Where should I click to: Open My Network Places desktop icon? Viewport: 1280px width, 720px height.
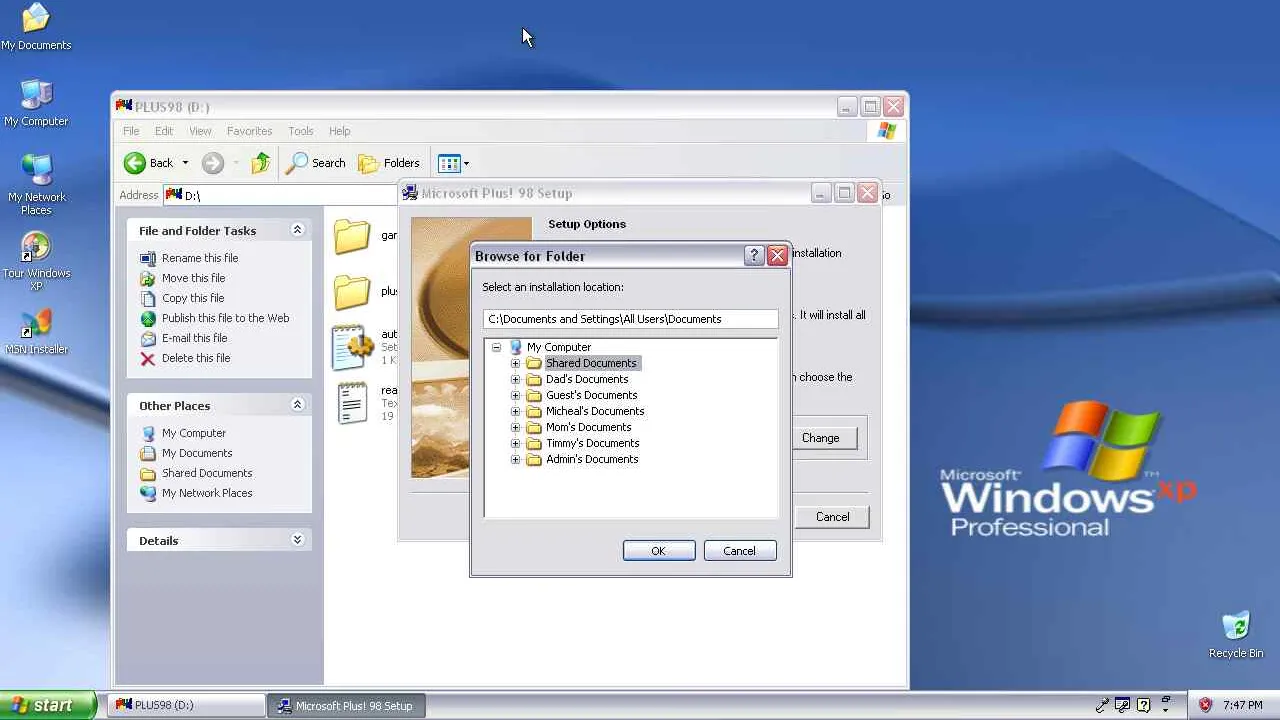click(x=36, y=185)
